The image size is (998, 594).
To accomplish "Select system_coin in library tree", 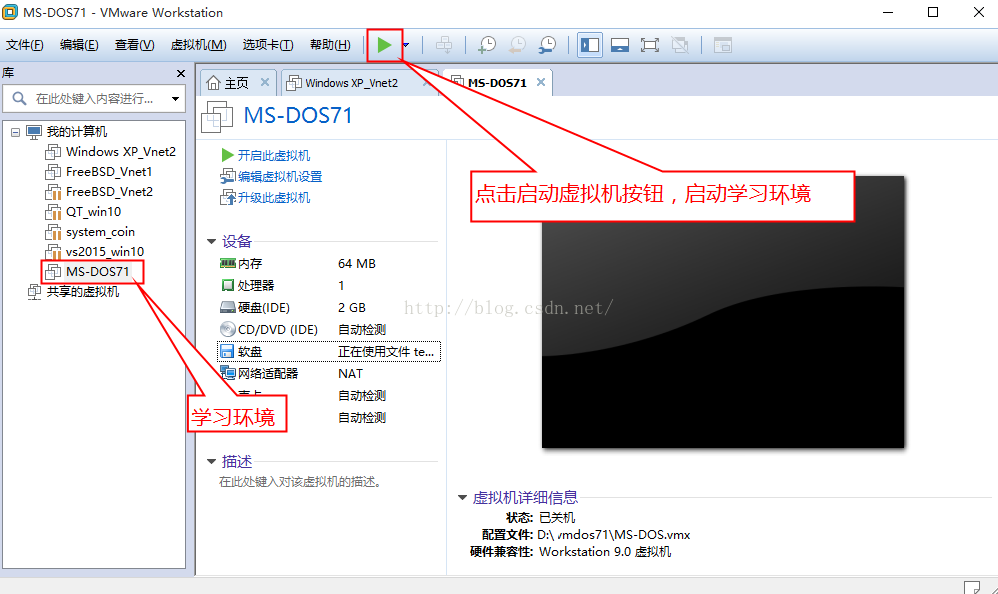I will pyautogui.click(x=101, y=232).
